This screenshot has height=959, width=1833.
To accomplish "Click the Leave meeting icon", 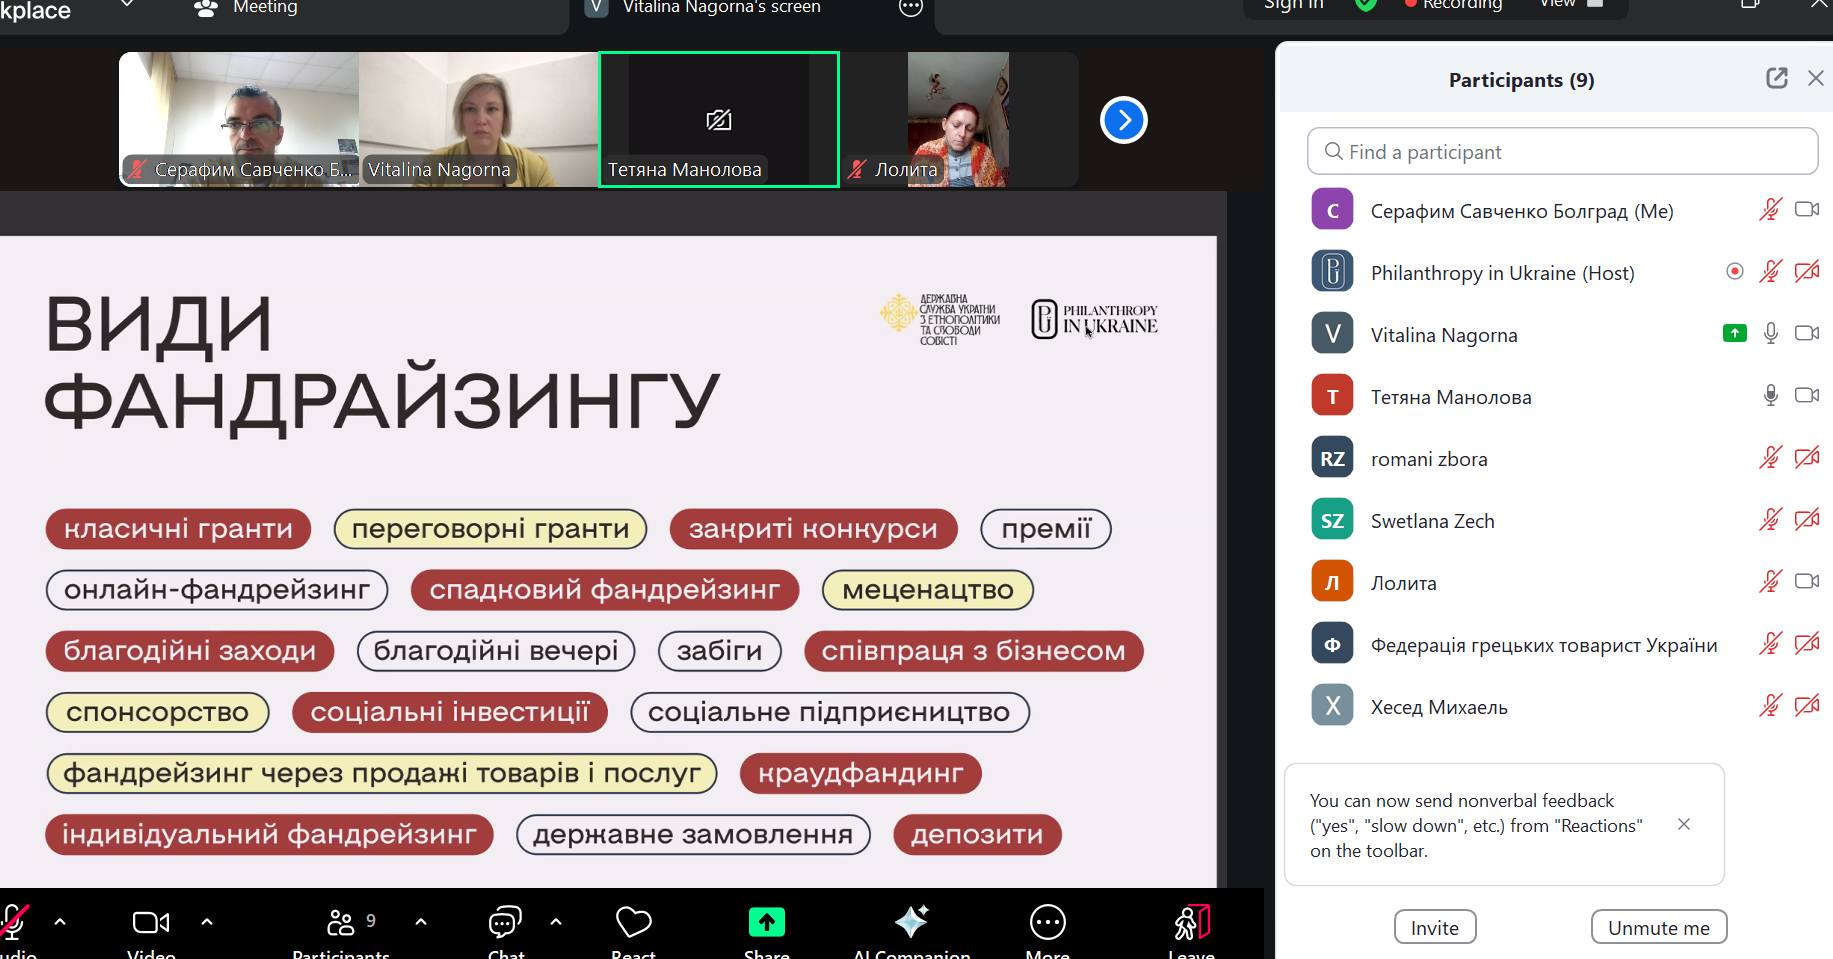I will tap(1191, 922).
